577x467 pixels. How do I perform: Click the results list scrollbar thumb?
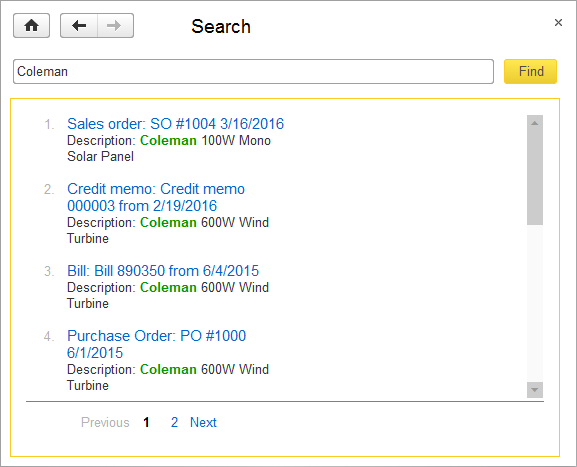535,177
